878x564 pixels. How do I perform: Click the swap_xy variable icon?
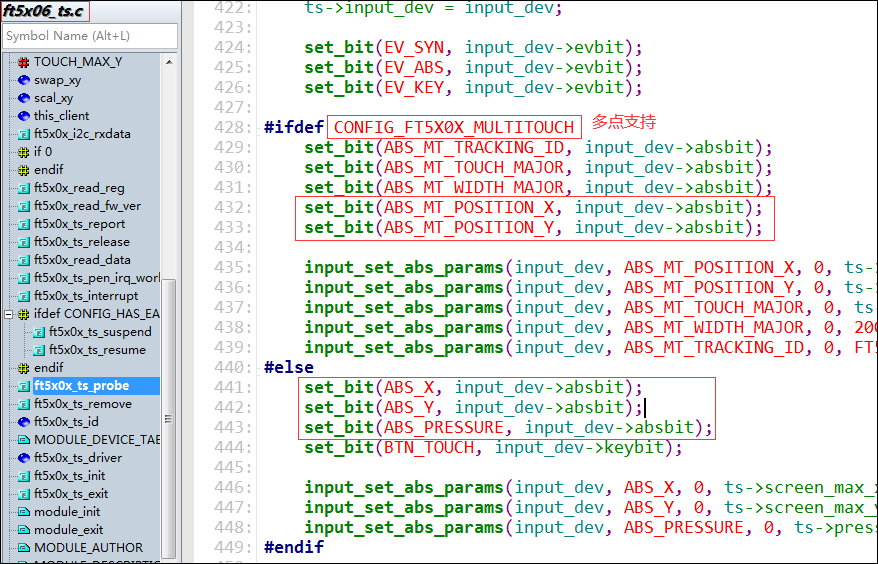(x=24, y=80)
